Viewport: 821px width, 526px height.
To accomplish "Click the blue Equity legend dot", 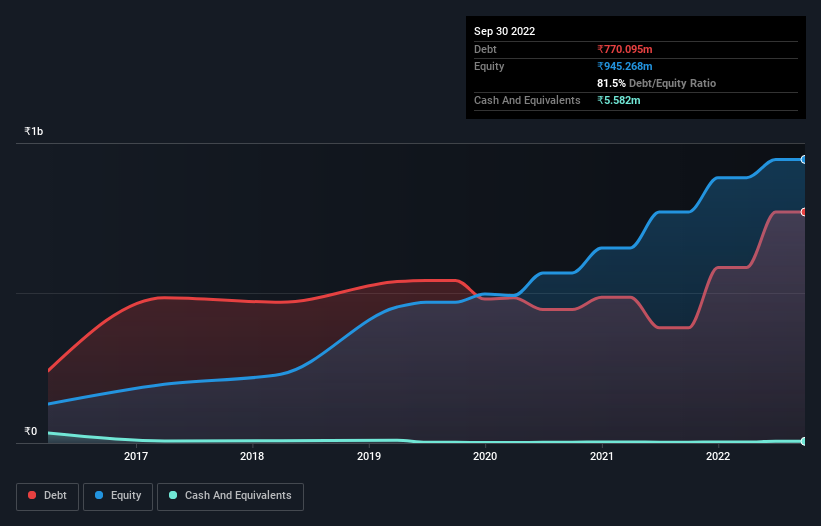I will (99, 495).
